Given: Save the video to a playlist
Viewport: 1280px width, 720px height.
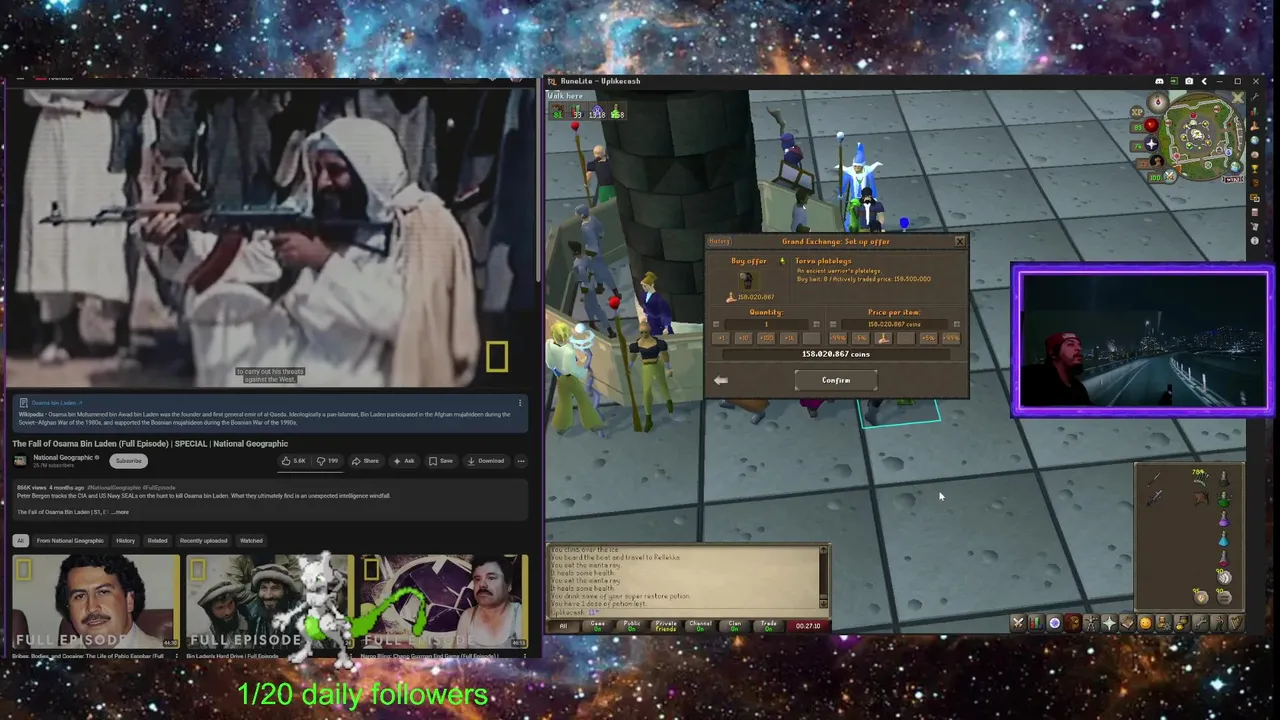Looking at the screenshot, I should click(441, 461).
